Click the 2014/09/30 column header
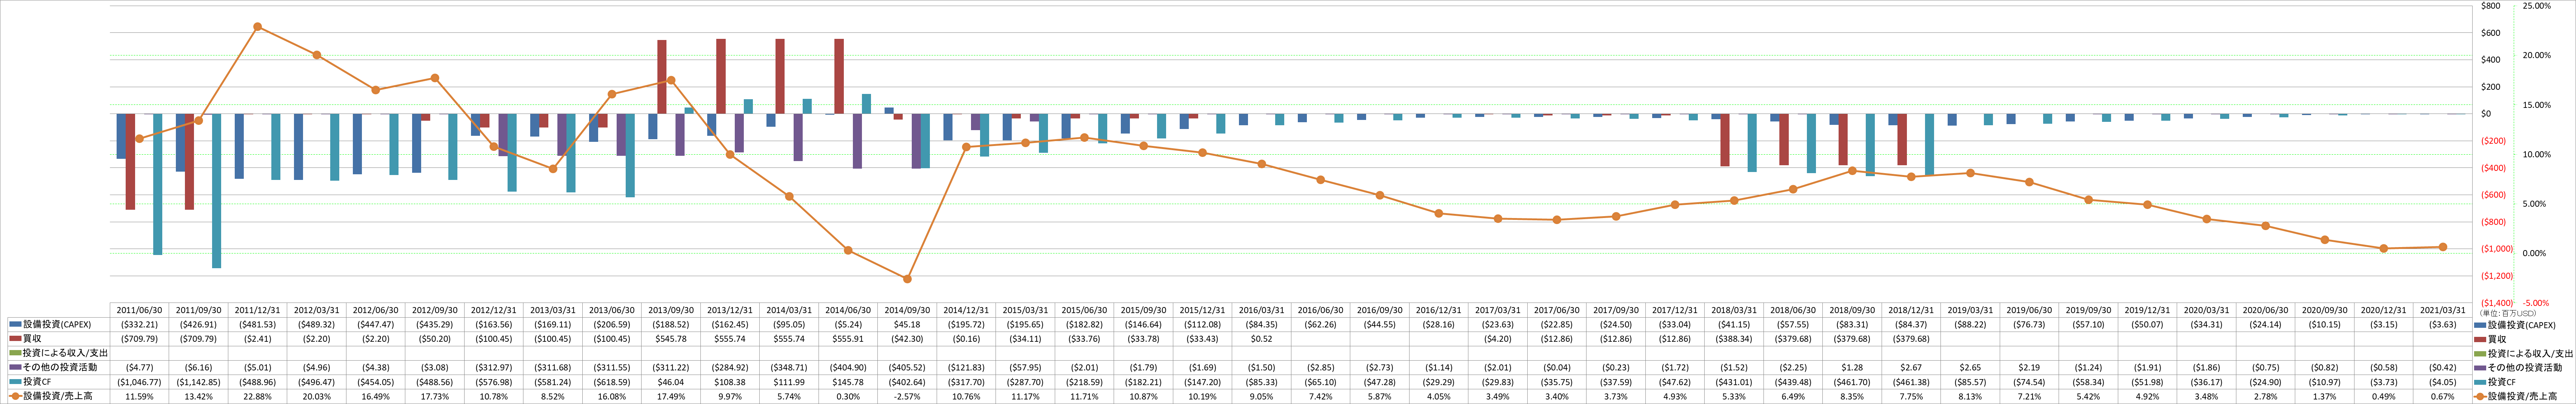The height and width of the screenshot is (404, 2576). tap(907, 310)
